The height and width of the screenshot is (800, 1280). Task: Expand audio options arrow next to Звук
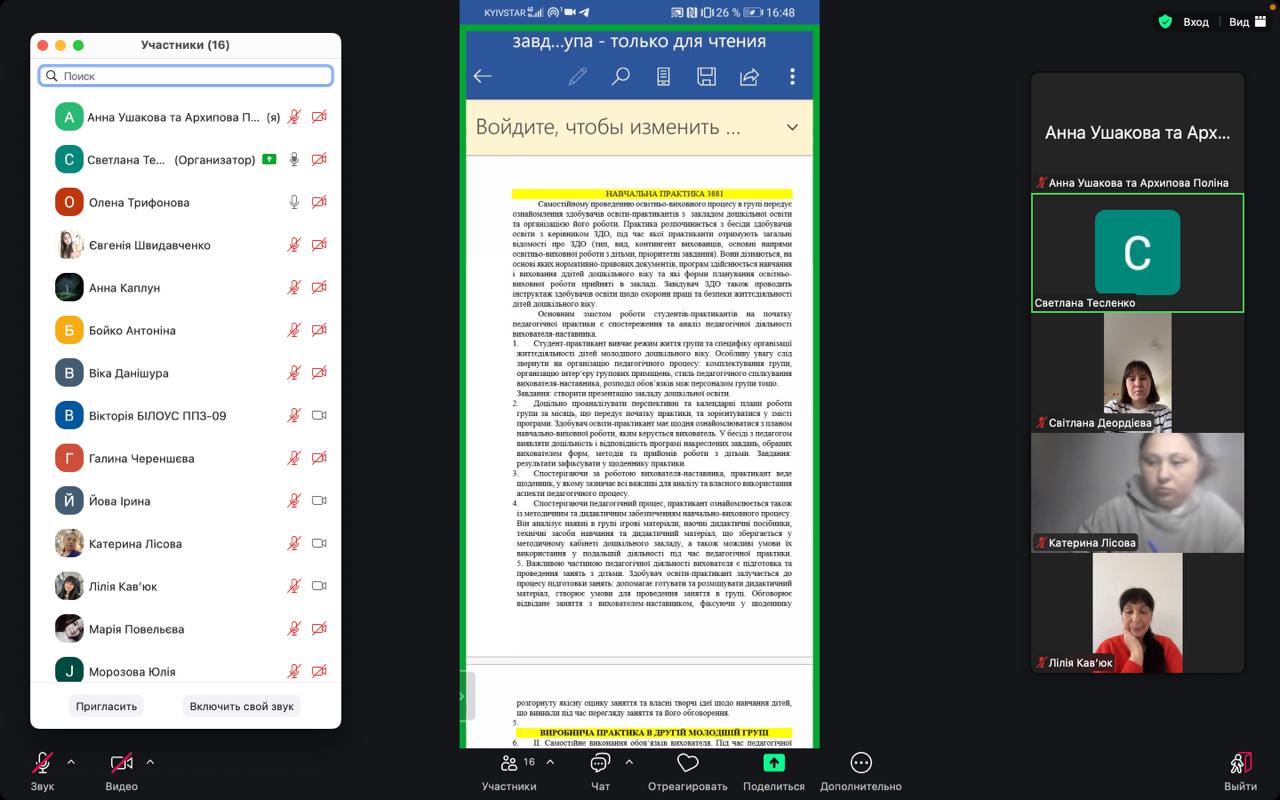pyautogui.click(x=71, y=762)
